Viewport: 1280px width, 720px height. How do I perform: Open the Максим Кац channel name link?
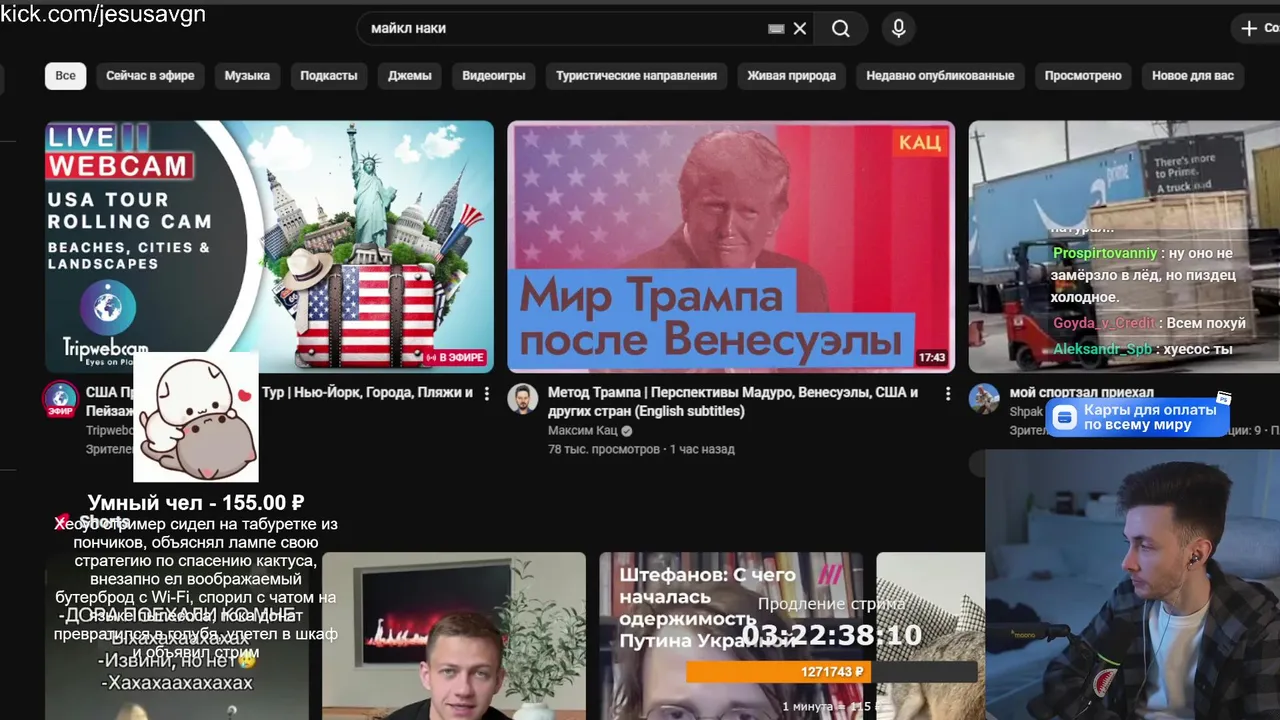583,431
